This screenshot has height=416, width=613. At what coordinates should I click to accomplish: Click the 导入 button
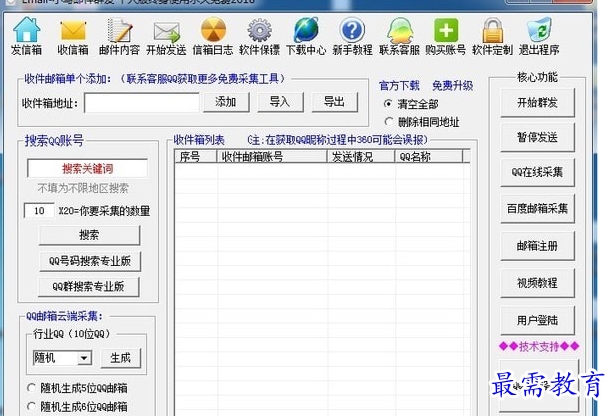pos(280,102)
